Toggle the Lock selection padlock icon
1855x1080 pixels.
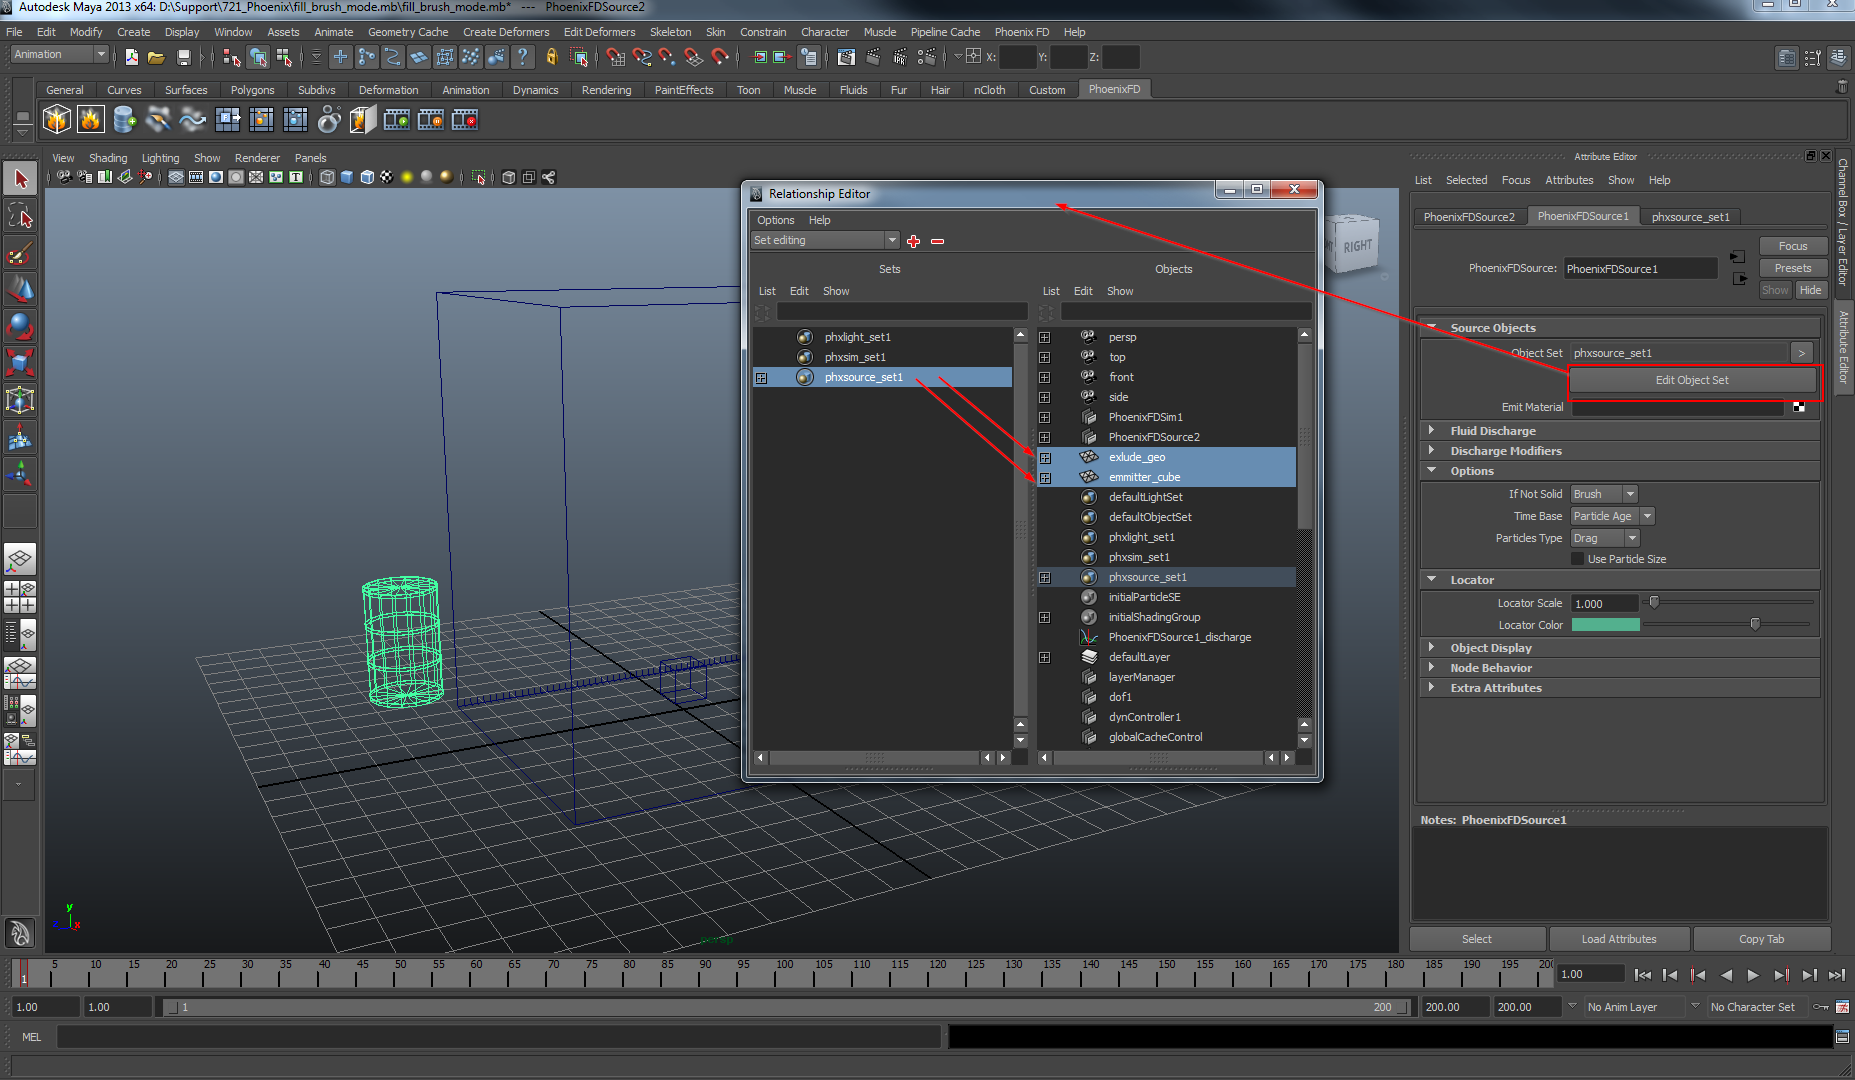point(551,57)
